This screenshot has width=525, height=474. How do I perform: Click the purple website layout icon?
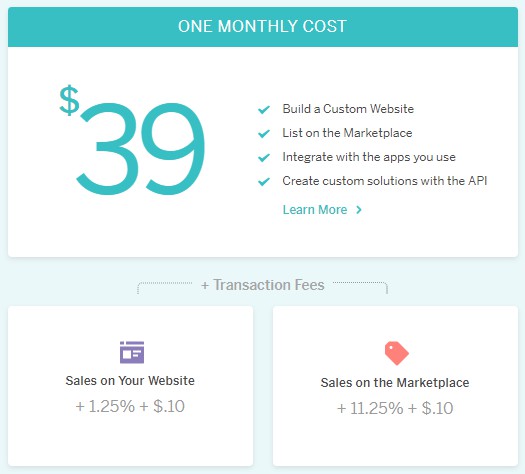click(132, 352)
